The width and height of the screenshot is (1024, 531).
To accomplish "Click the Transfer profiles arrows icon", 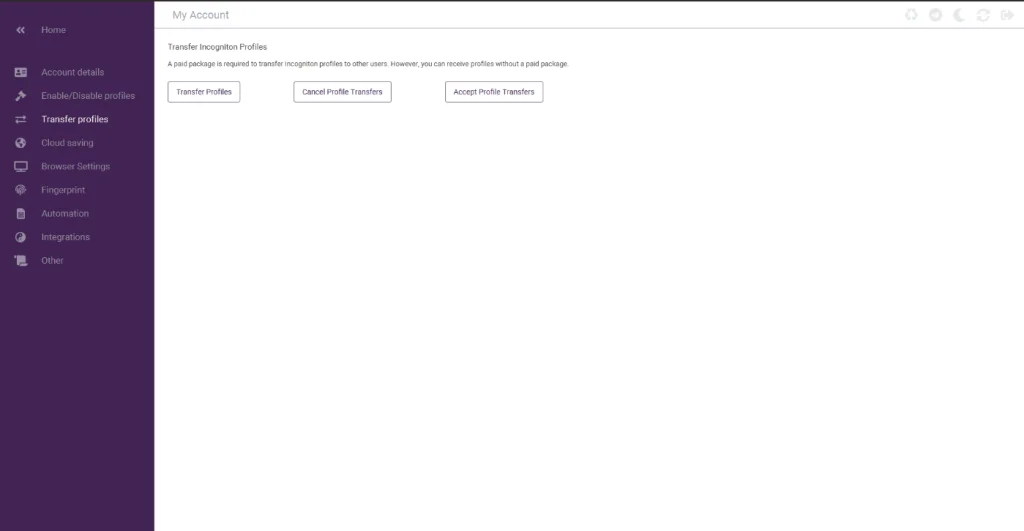I will coord(20,120).
